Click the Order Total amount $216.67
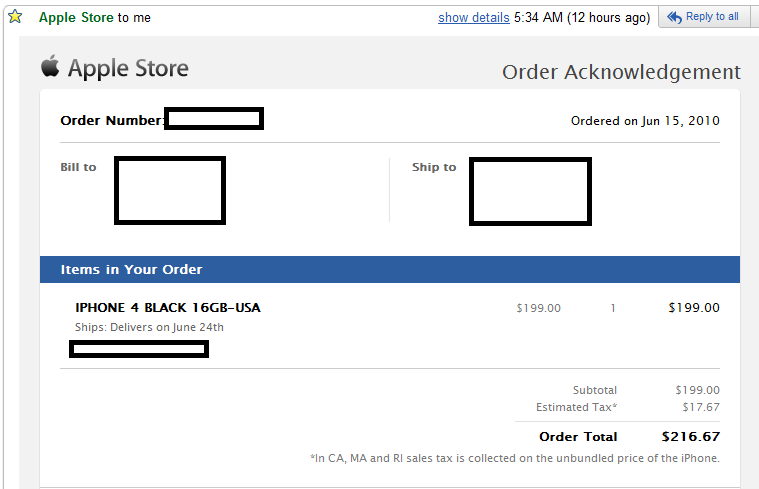The width and height of the screenshot is (759, 489). (x=690, y=437)
